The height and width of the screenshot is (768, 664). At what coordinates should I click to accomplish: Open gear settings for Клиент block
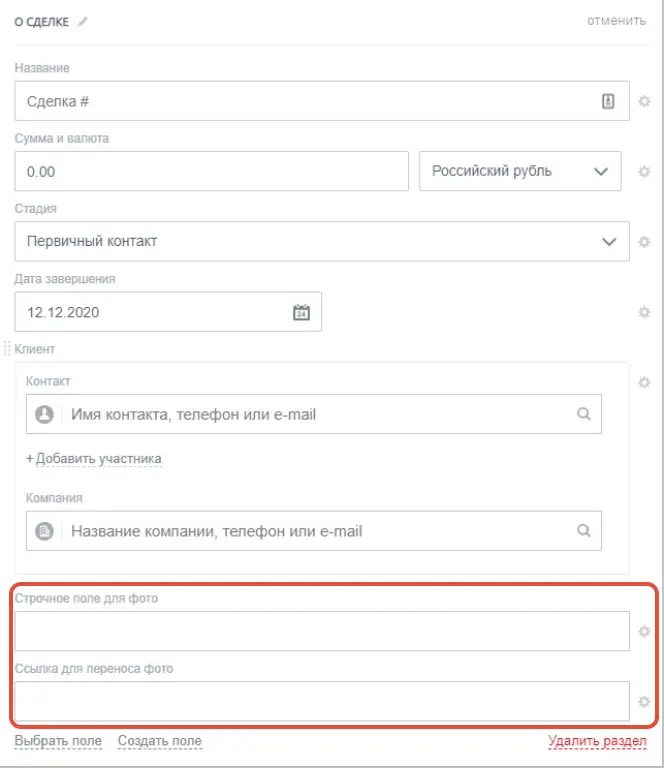pos(644,383)
